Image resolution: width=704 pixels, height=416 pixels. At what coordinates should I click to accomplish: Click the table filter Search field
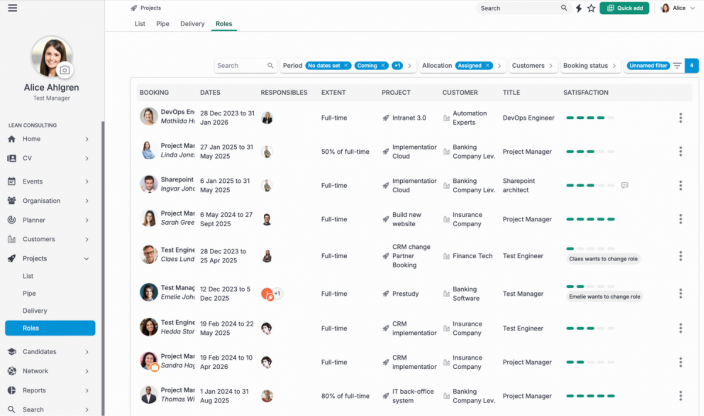pos(240,66)
